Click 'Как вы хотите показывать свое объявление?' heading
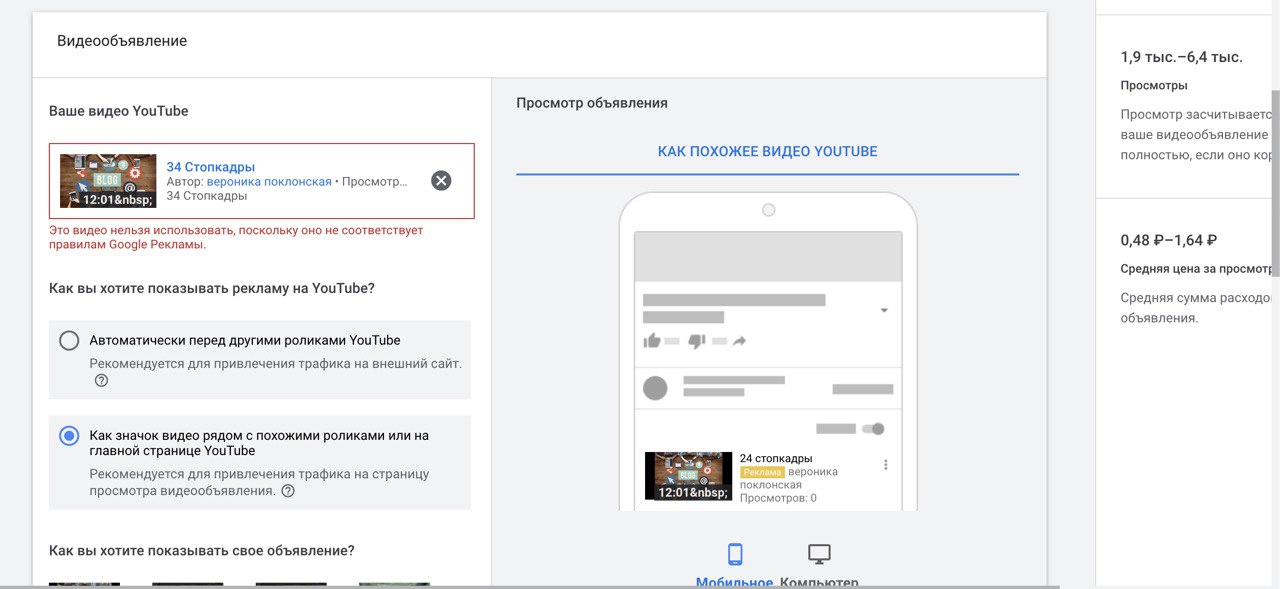The width and height of the screenshot is (1280, 589). [x=202, y=551]
